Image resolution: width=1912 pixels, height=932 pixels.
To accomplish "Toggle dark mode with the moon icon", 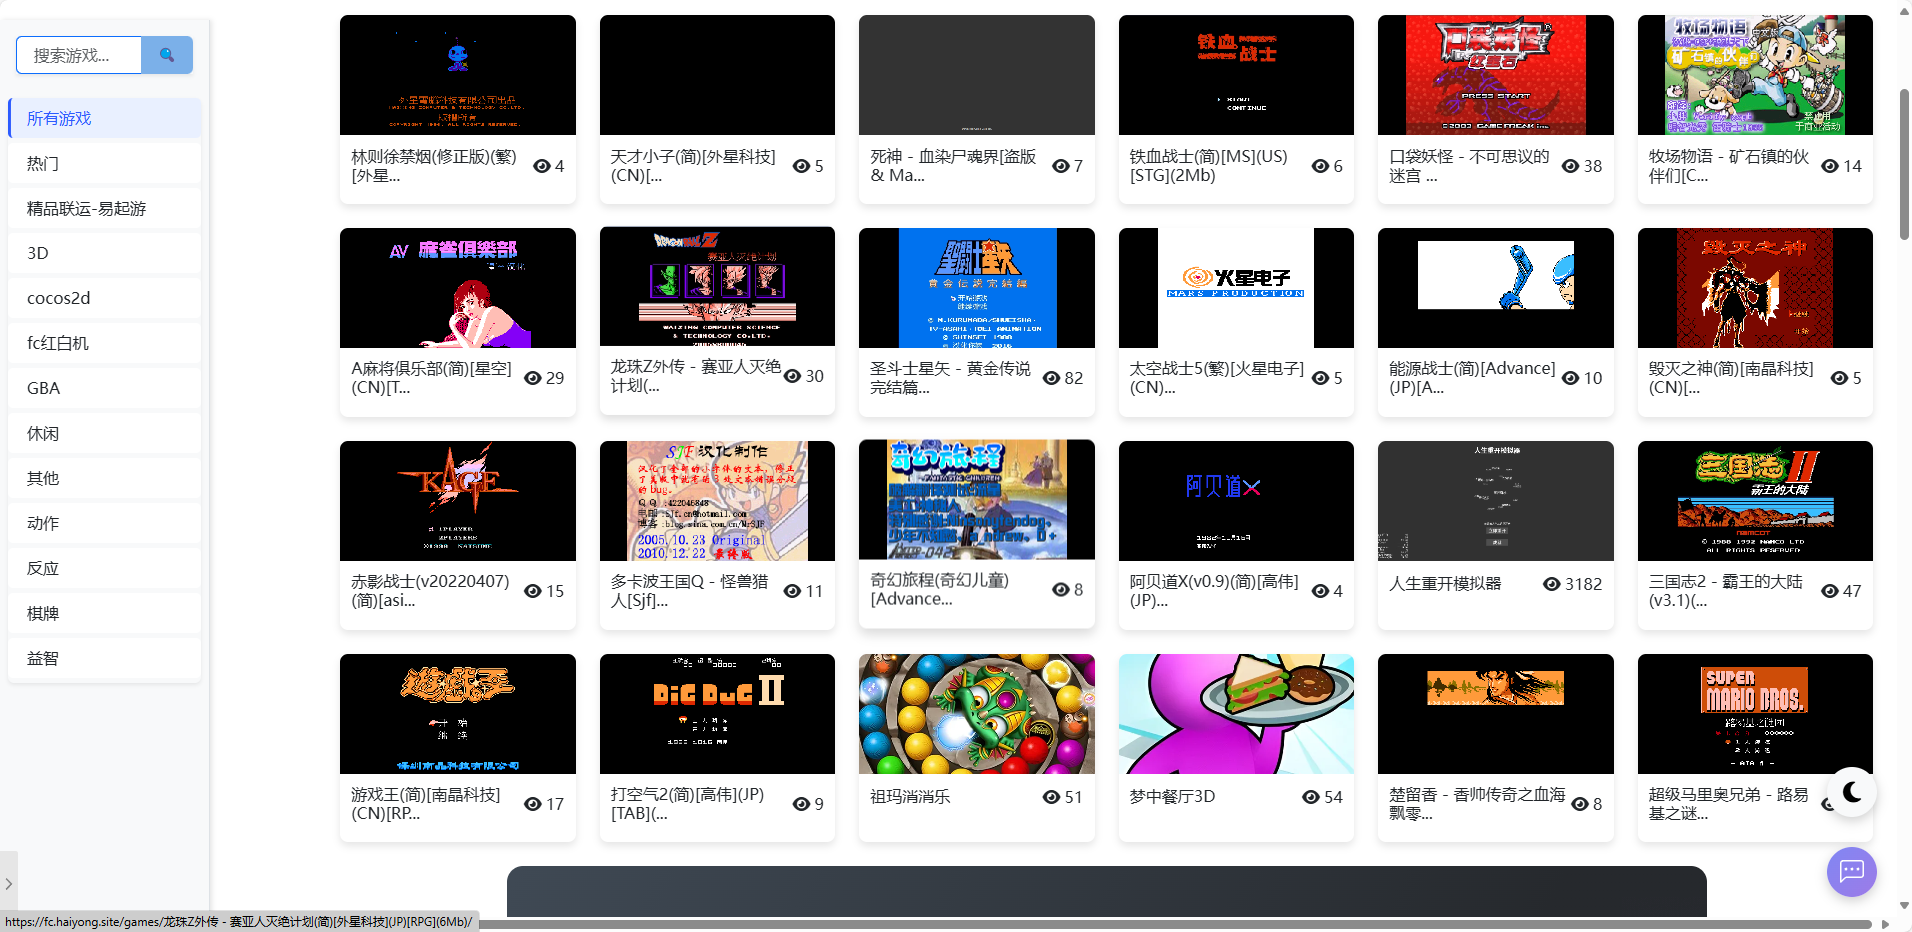I will 1851,792.
